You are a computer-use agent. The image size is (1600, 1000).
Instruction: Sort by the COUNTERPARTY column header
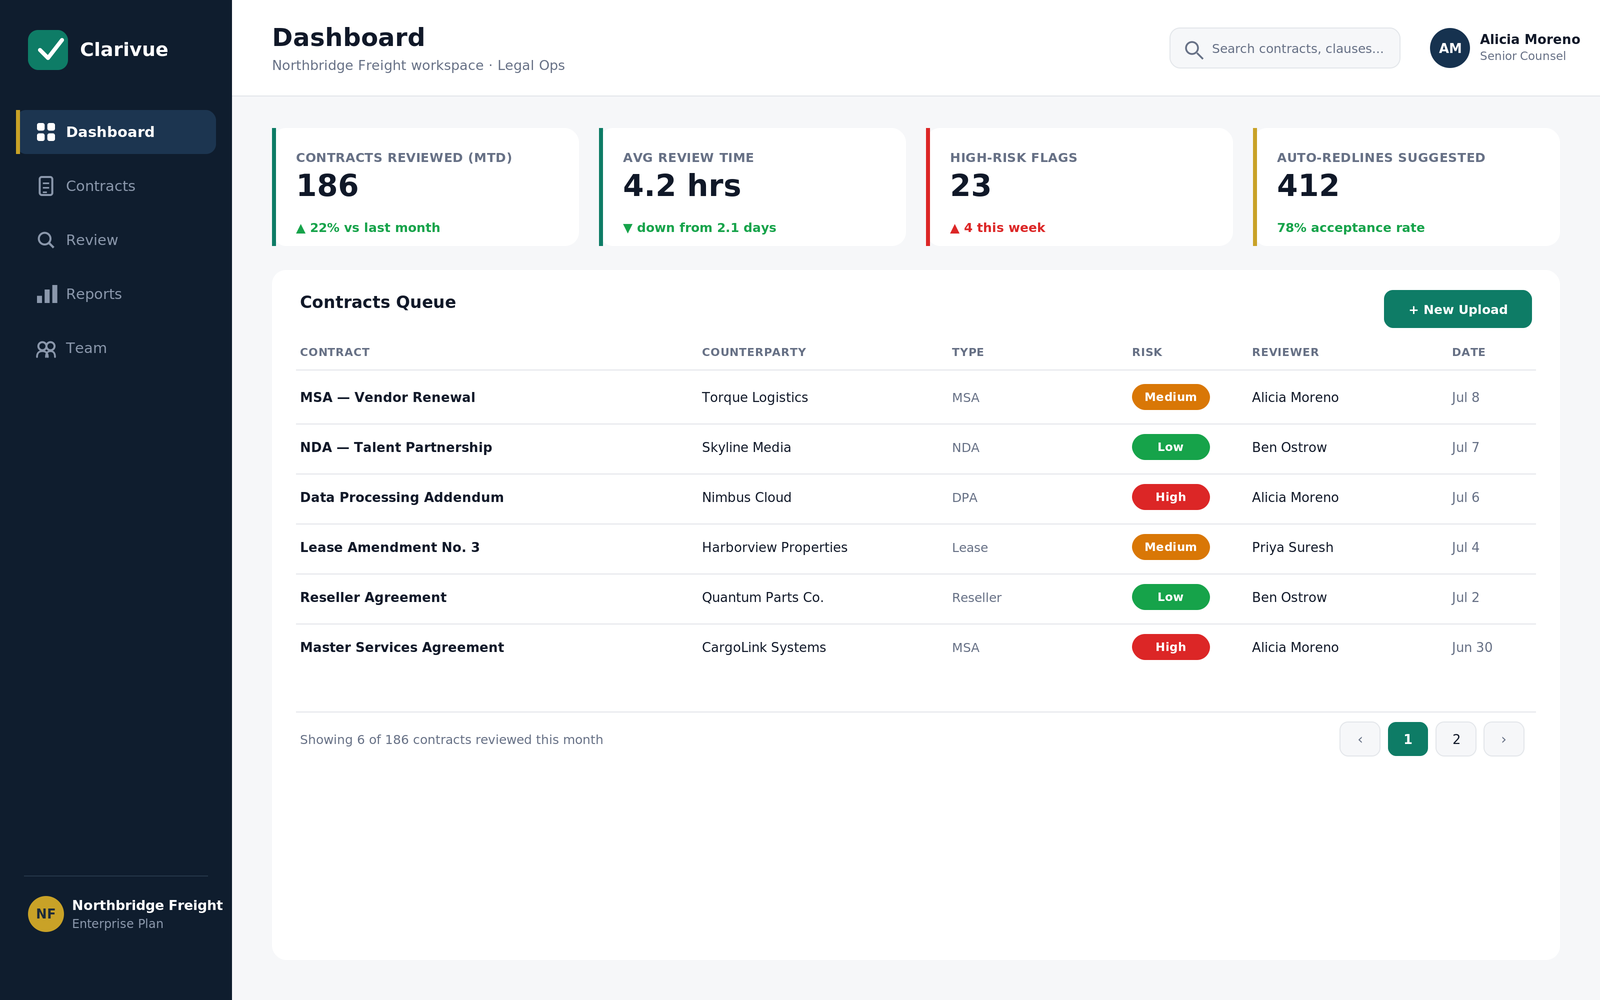click(754, 352)
